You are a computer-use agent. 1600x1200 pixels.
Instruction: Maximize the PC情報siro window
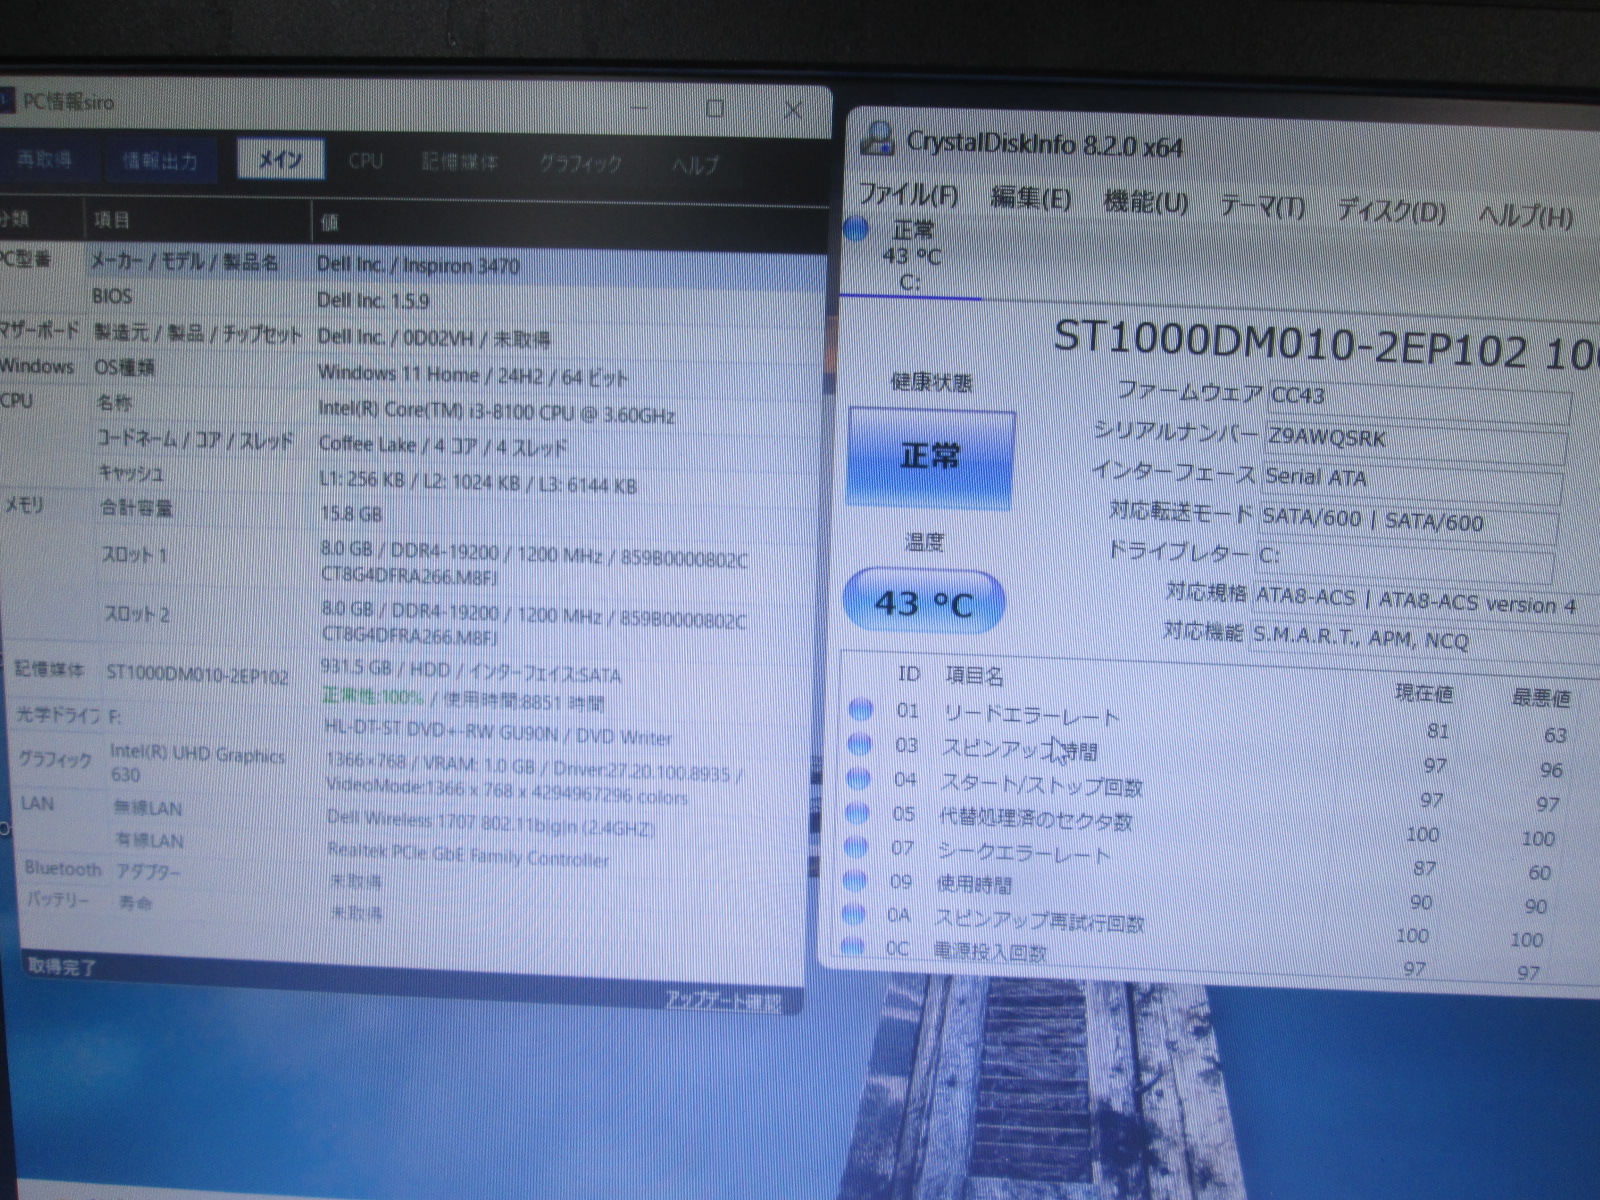tap(715, 108)
